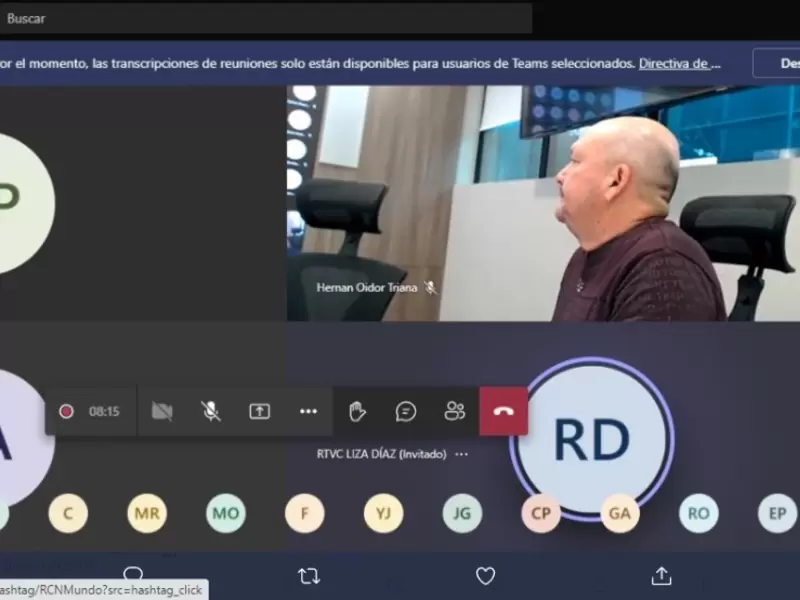This screenshot has width=800, height=600.
Task: Click the CP participant avatar
Action: [x=541, y=513]
